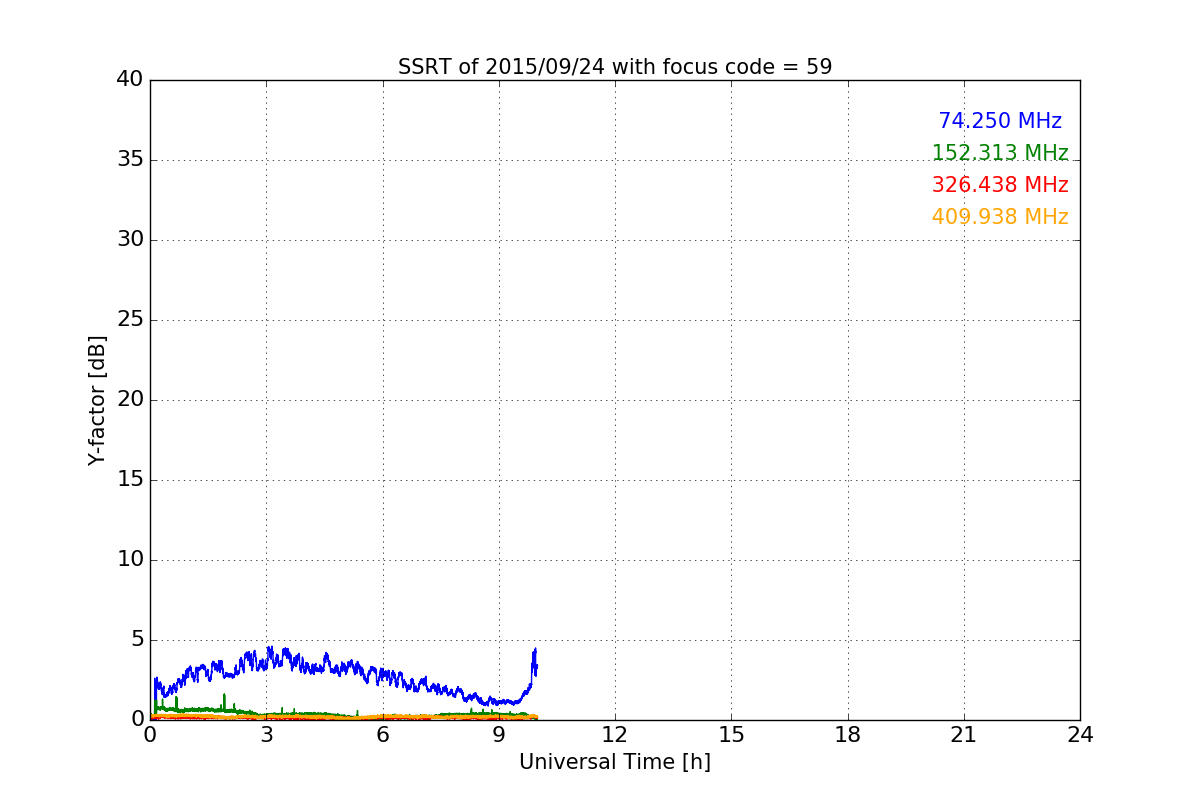The width and height of the screenshot is (1200, 800).
Task: Click the 'Y-factor [dB]' axis label
Action: 97,400
